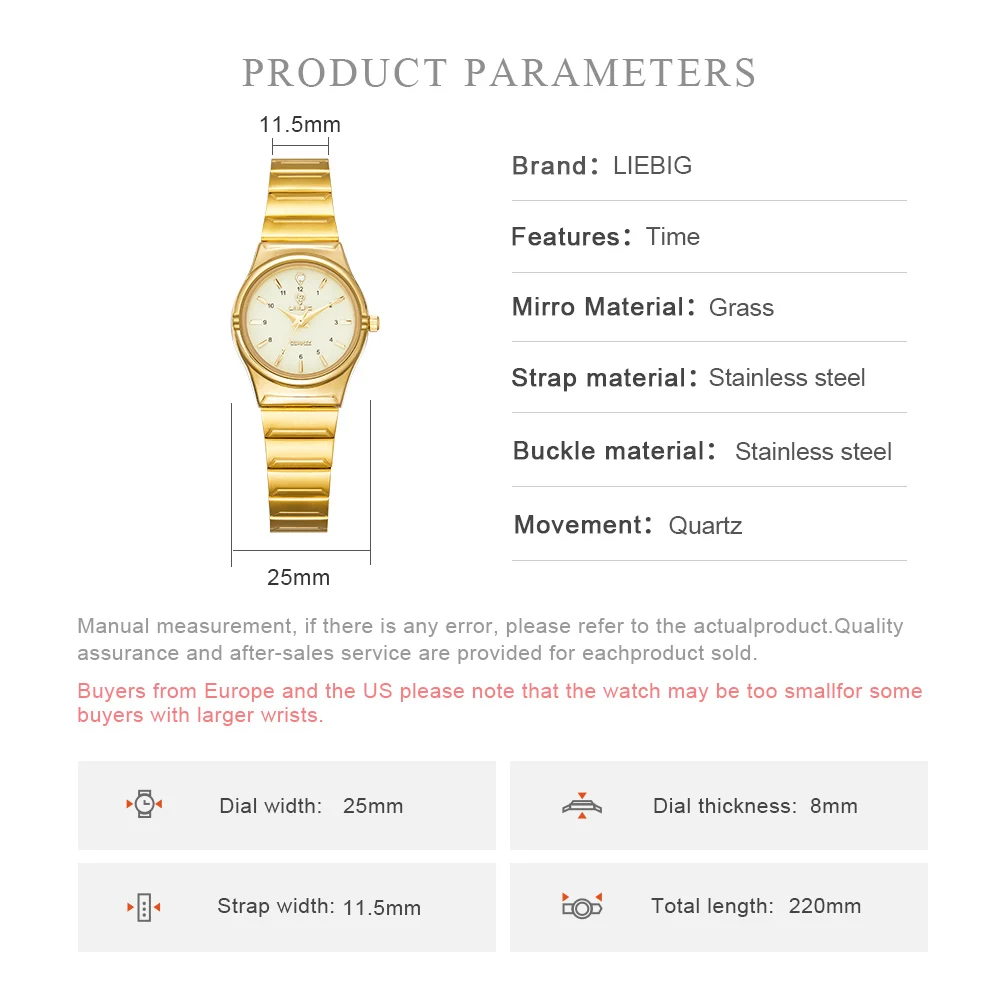
Task: Click the gold watch dial face
Action: tap(300, 323)
